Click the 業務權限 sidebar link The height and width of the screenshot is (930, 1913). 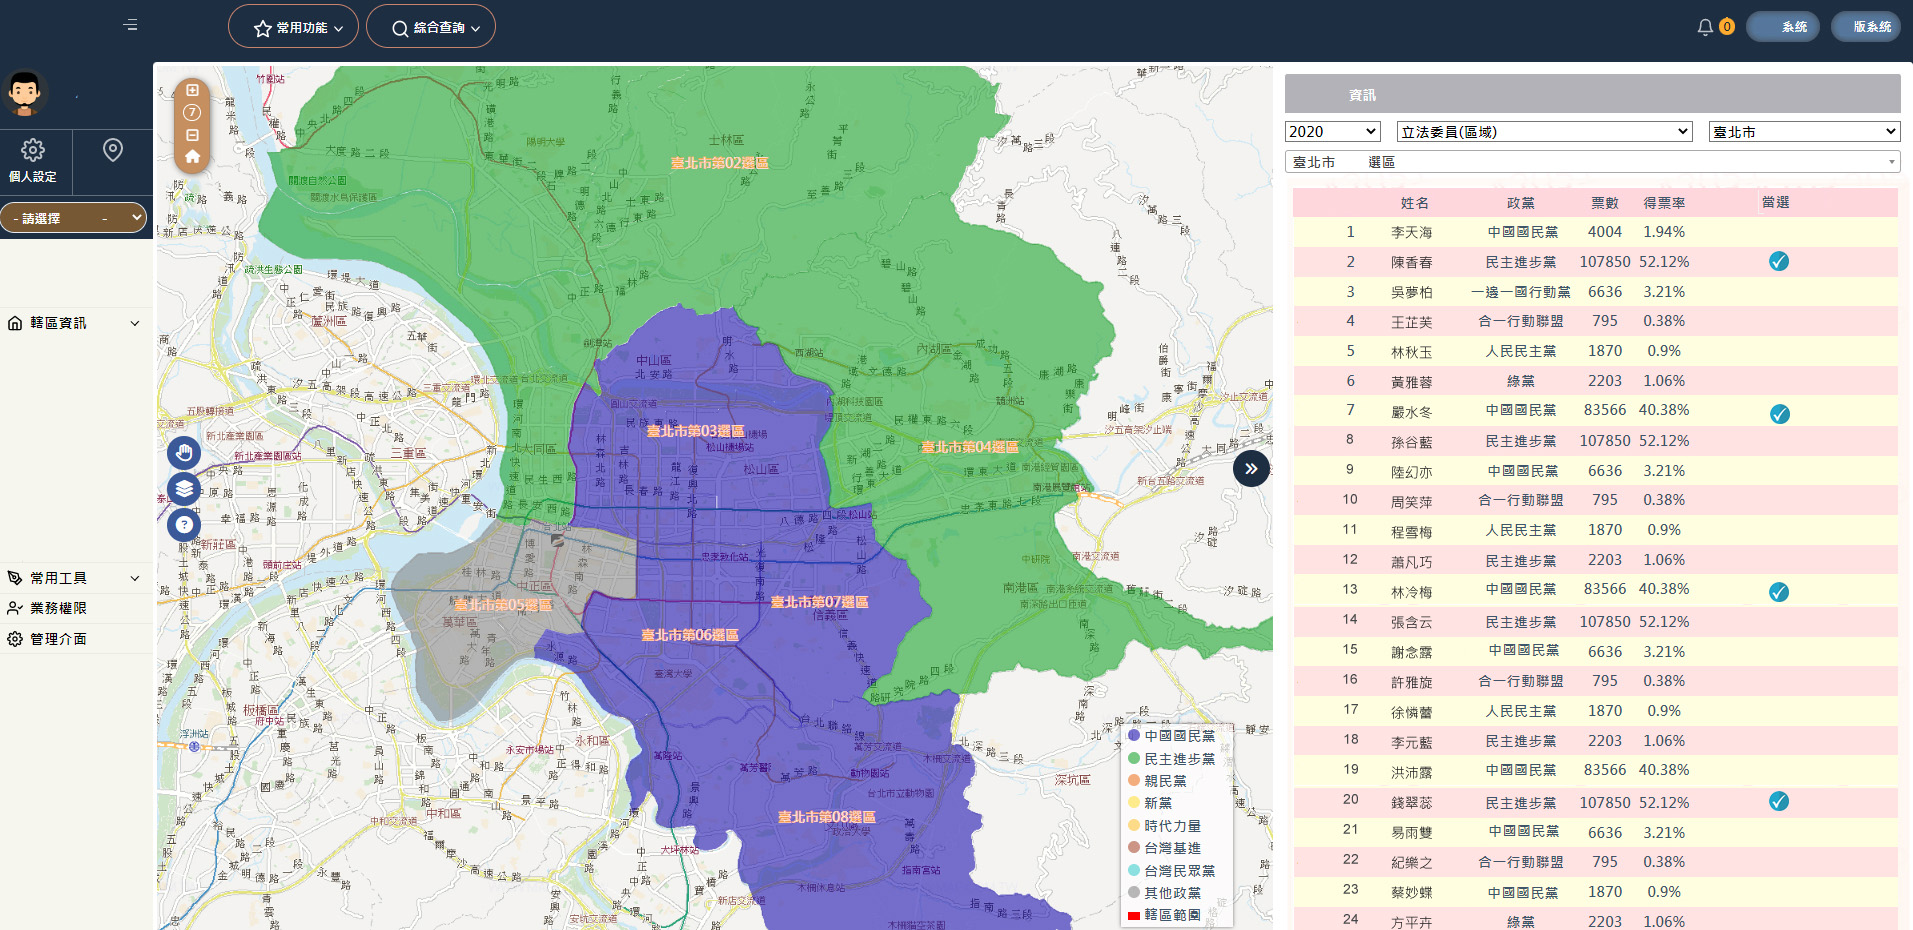click(58, 608)
